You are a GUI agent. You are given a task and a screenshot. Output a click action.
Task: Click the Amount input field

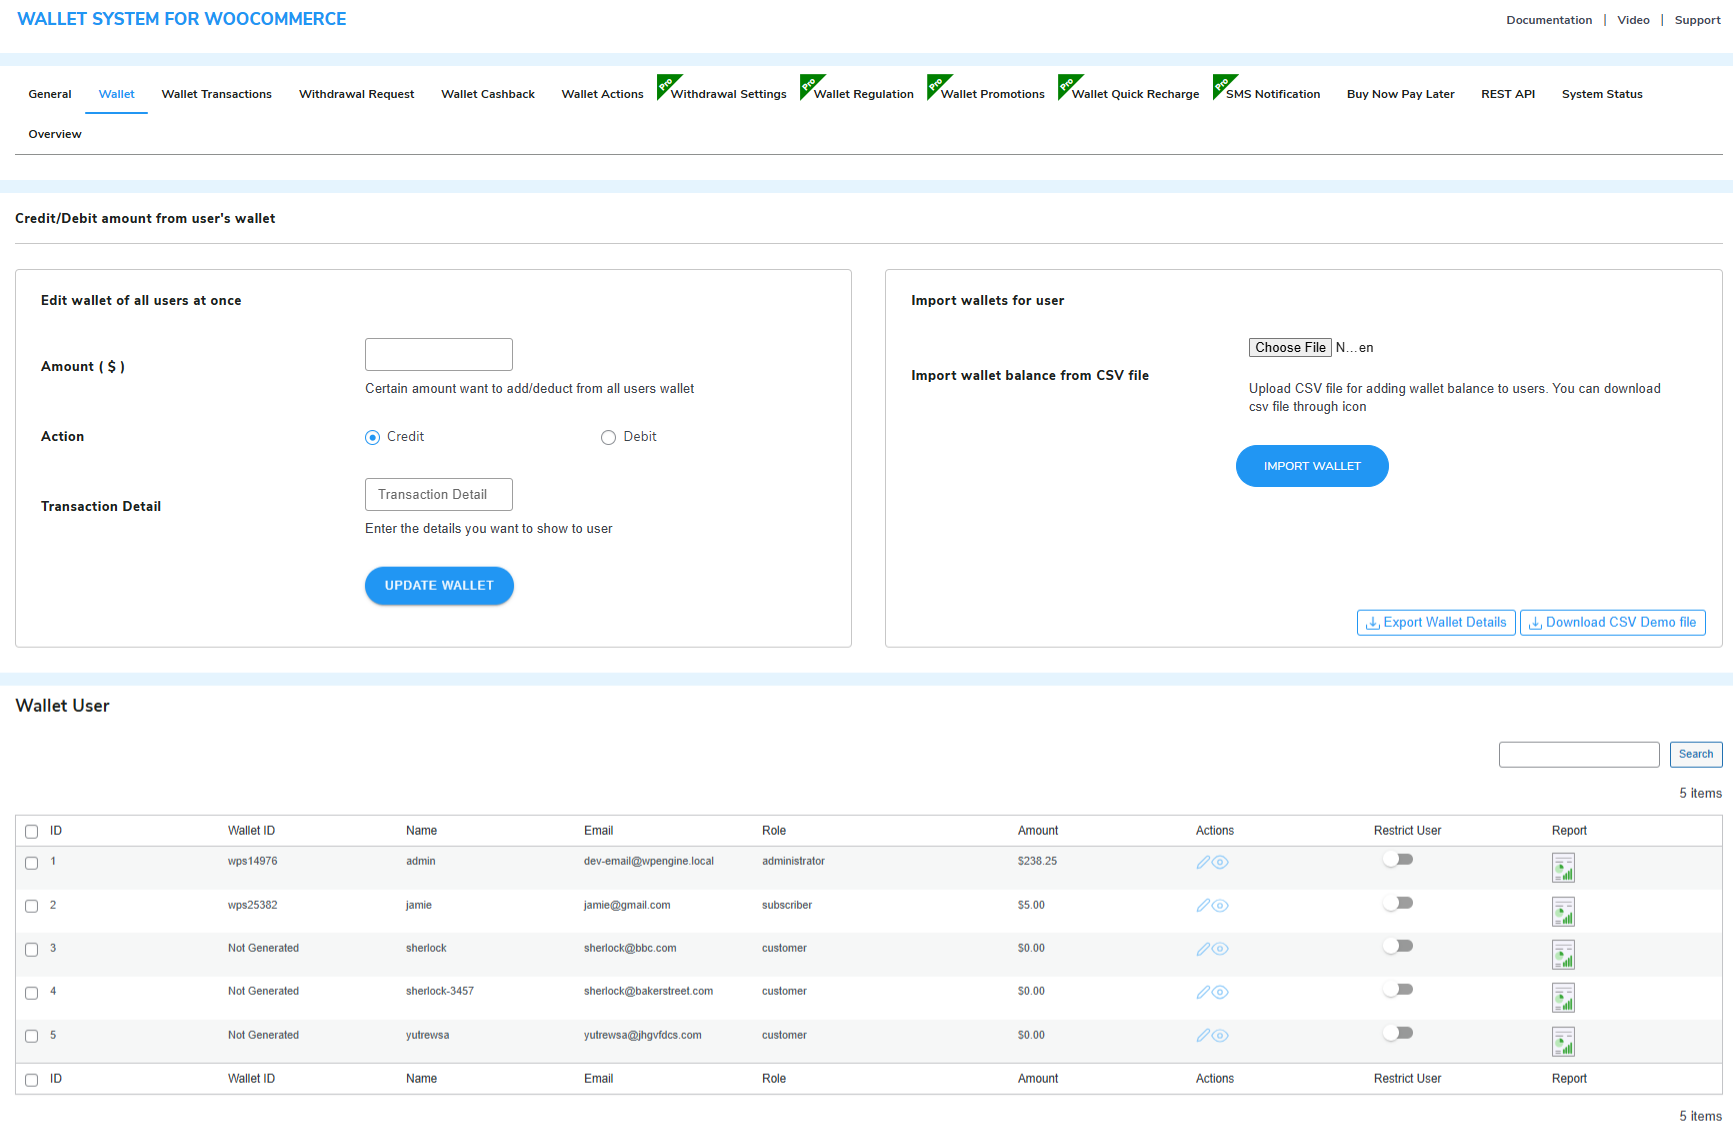click(x=439, y=354)
